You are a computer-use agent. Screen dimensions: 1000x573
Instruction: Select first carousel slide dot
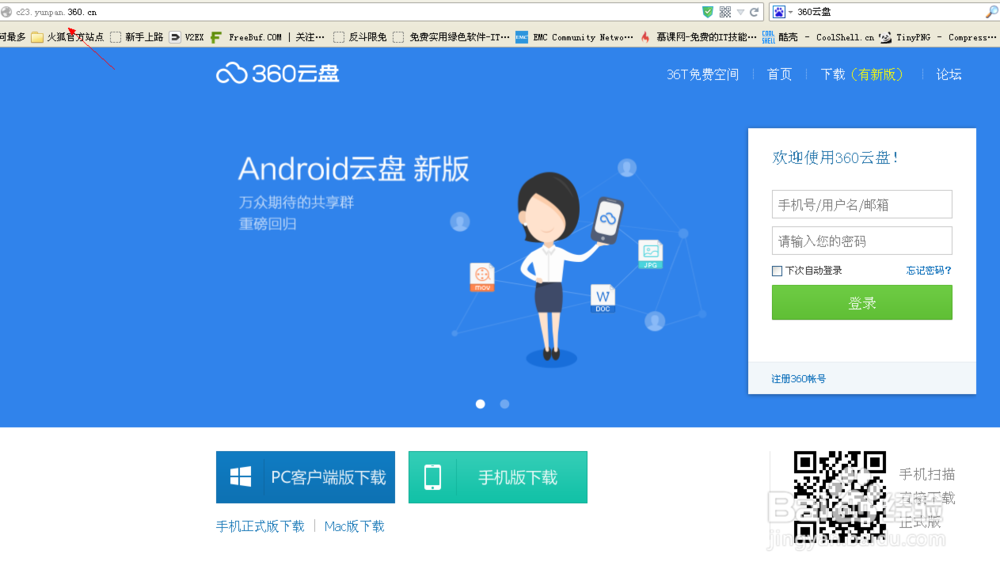480,404
